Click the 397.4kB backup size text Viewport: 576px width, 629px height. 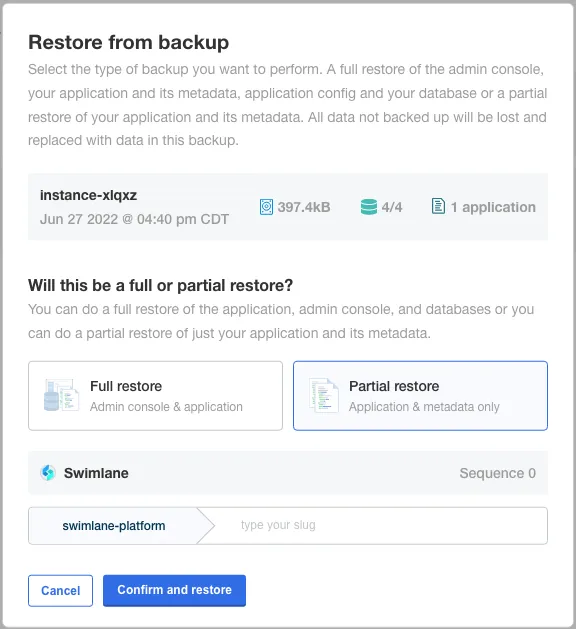click(x=304, y=207)
